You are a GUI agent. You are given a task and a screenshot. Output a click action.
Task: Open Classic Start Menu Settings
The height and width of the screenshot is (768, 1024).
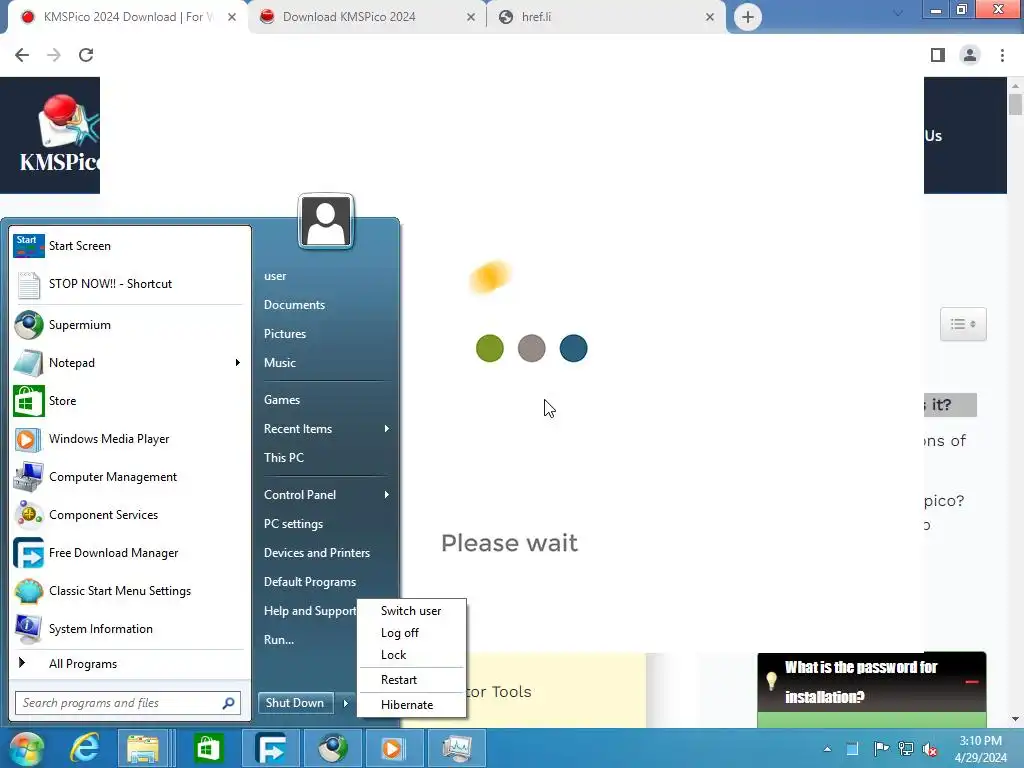(129, 590)
